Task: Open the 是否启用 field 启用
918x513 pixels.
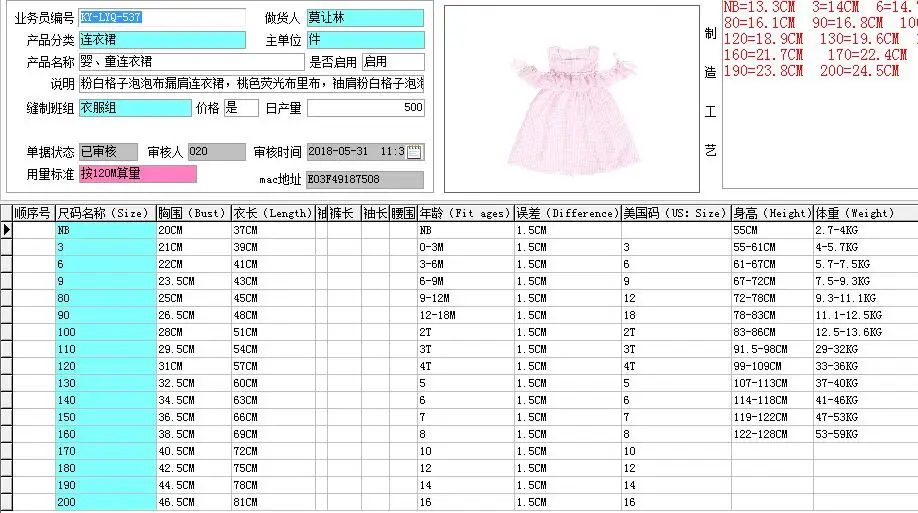Action: coord(393,61)
